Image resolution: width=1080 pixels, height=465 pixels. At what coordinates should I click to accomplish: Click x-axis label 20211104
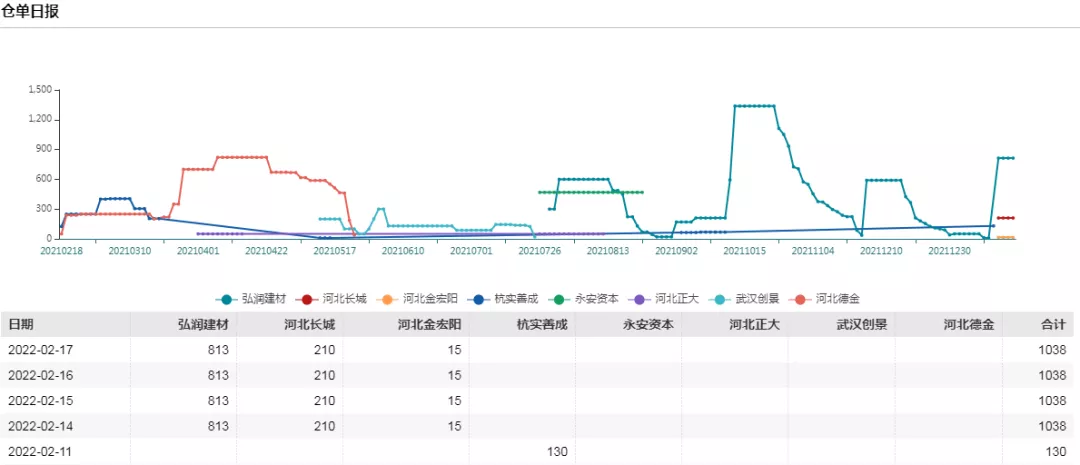[813, 251]
